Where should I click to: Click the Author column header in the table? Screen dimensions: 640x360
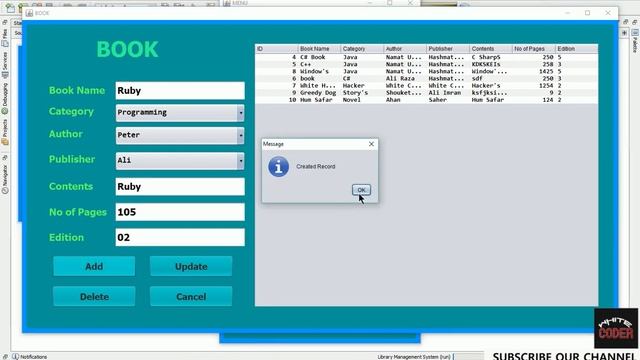405,49
